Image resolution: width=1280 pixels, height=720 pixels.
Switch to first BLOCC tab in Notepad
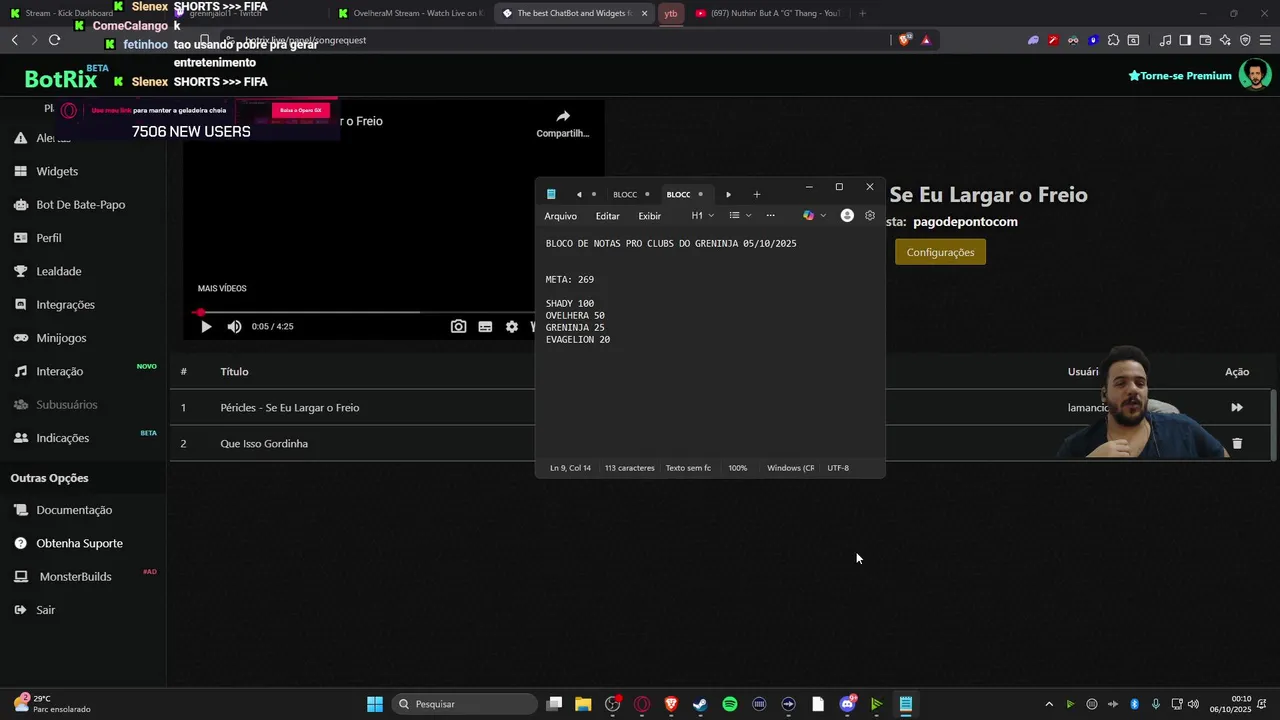[630, 194]
